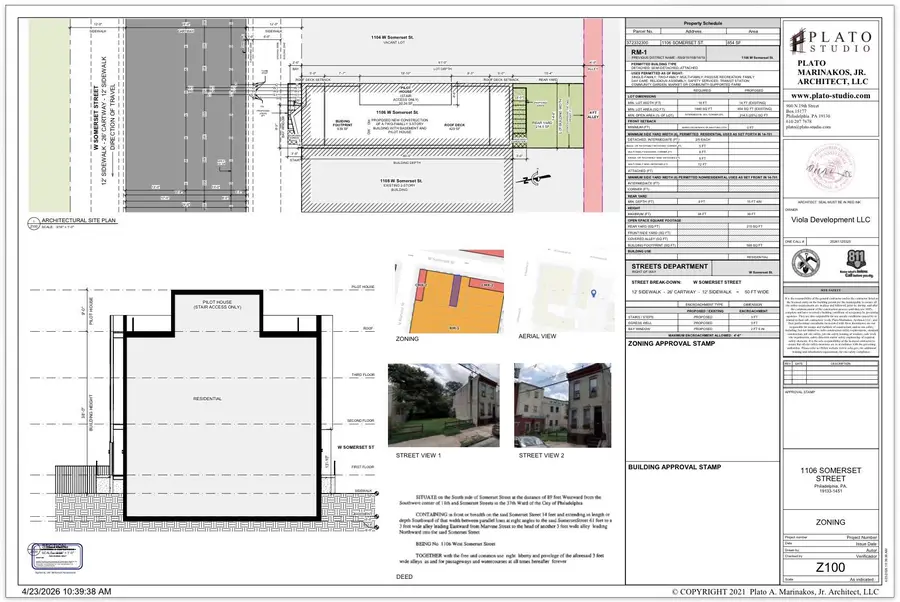The image size is (900, 602).
Task: Click the timestamp '4/23/2026 10:39:38 AM'
Action: tap(67, 591)
